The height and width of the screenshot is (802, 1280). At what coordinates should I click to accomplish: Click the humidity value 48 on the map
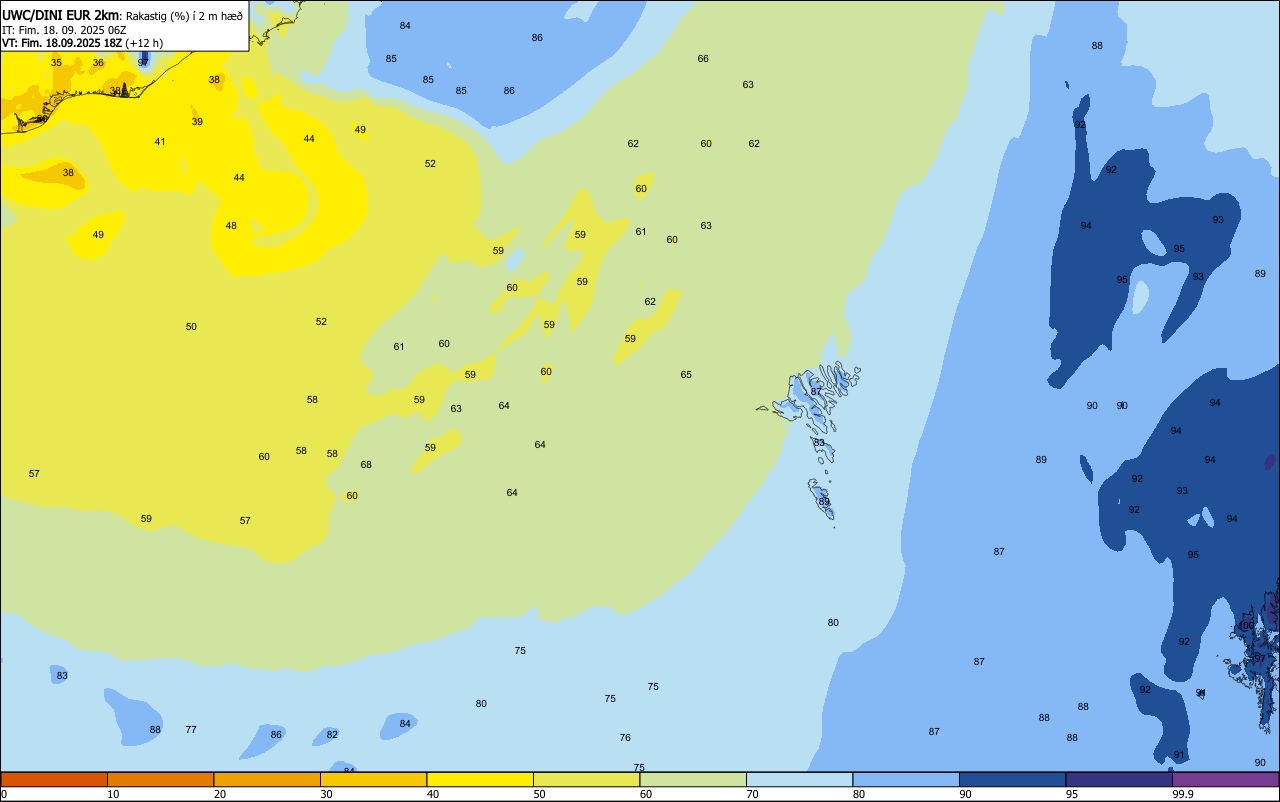click(231, 226)
